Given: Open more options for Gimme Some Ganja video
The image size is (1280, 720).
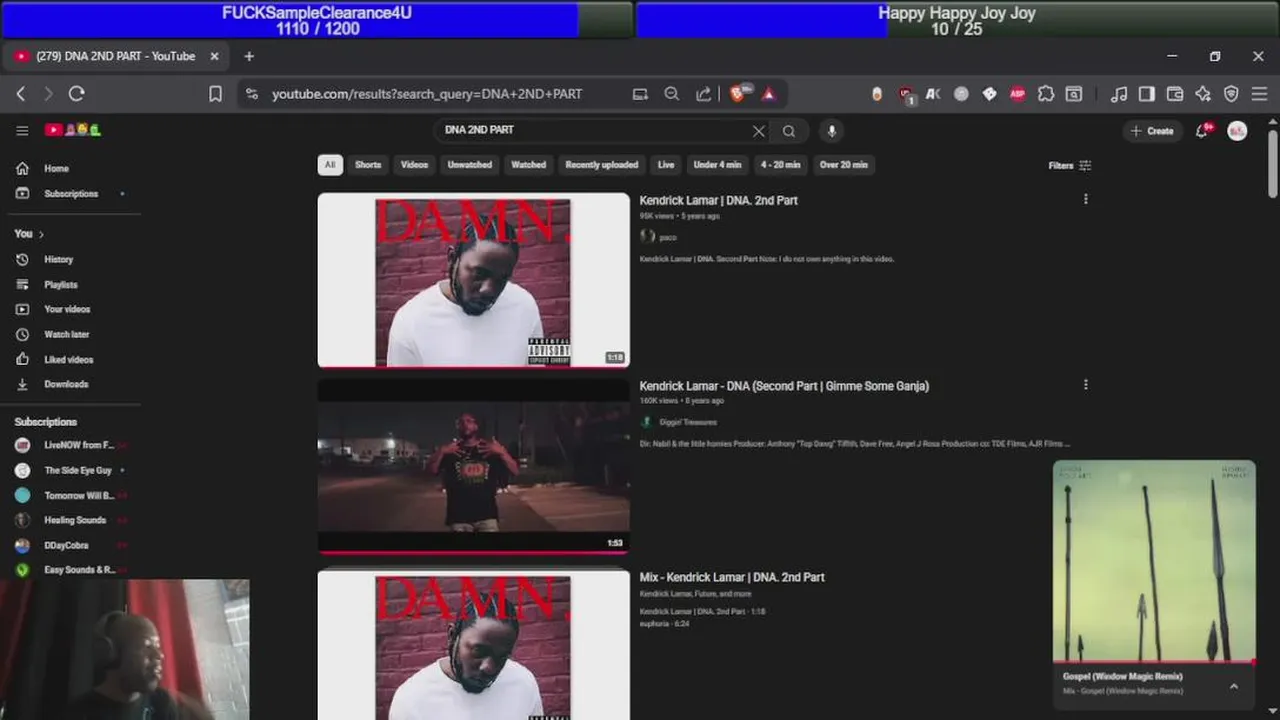Looking at the screenshot, I should pyautogui.click(x=1086, y=384).
